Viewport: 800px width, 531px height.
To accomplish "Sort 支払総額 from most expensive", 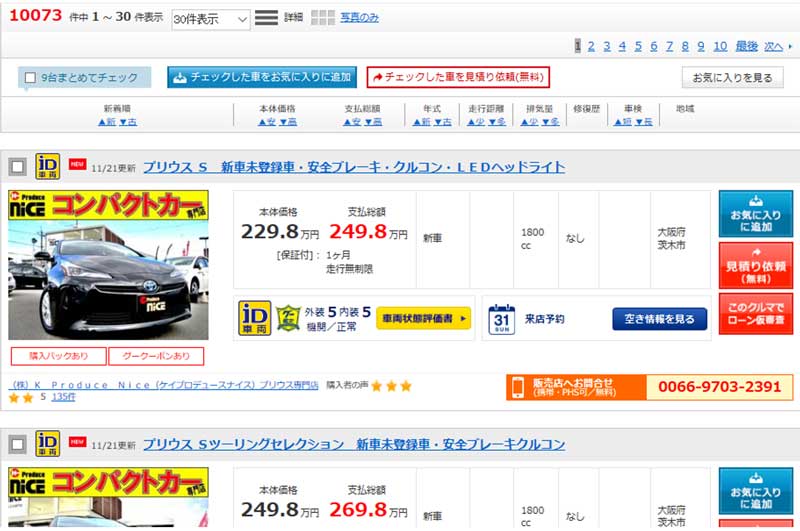I will tap(372, 122).
